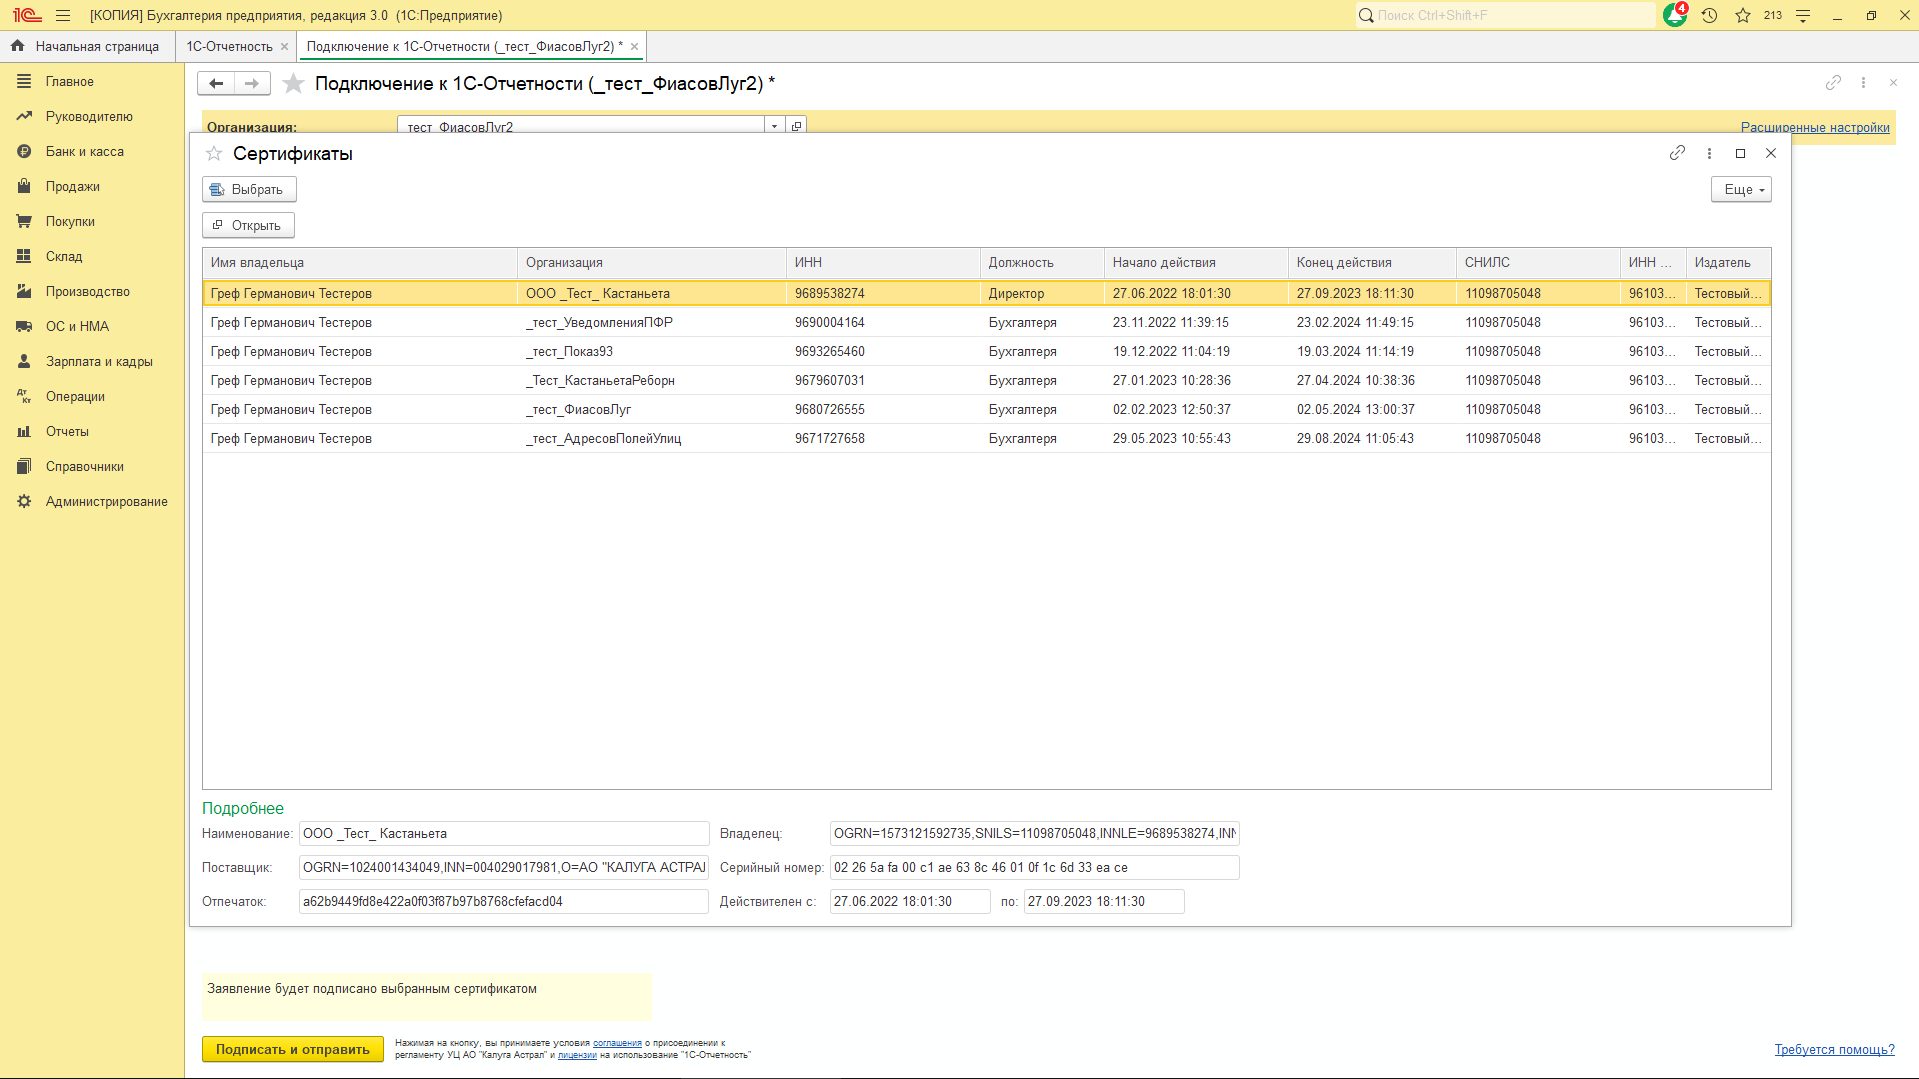
Task: Open ОС и НМА section
Action: [77, 326]
